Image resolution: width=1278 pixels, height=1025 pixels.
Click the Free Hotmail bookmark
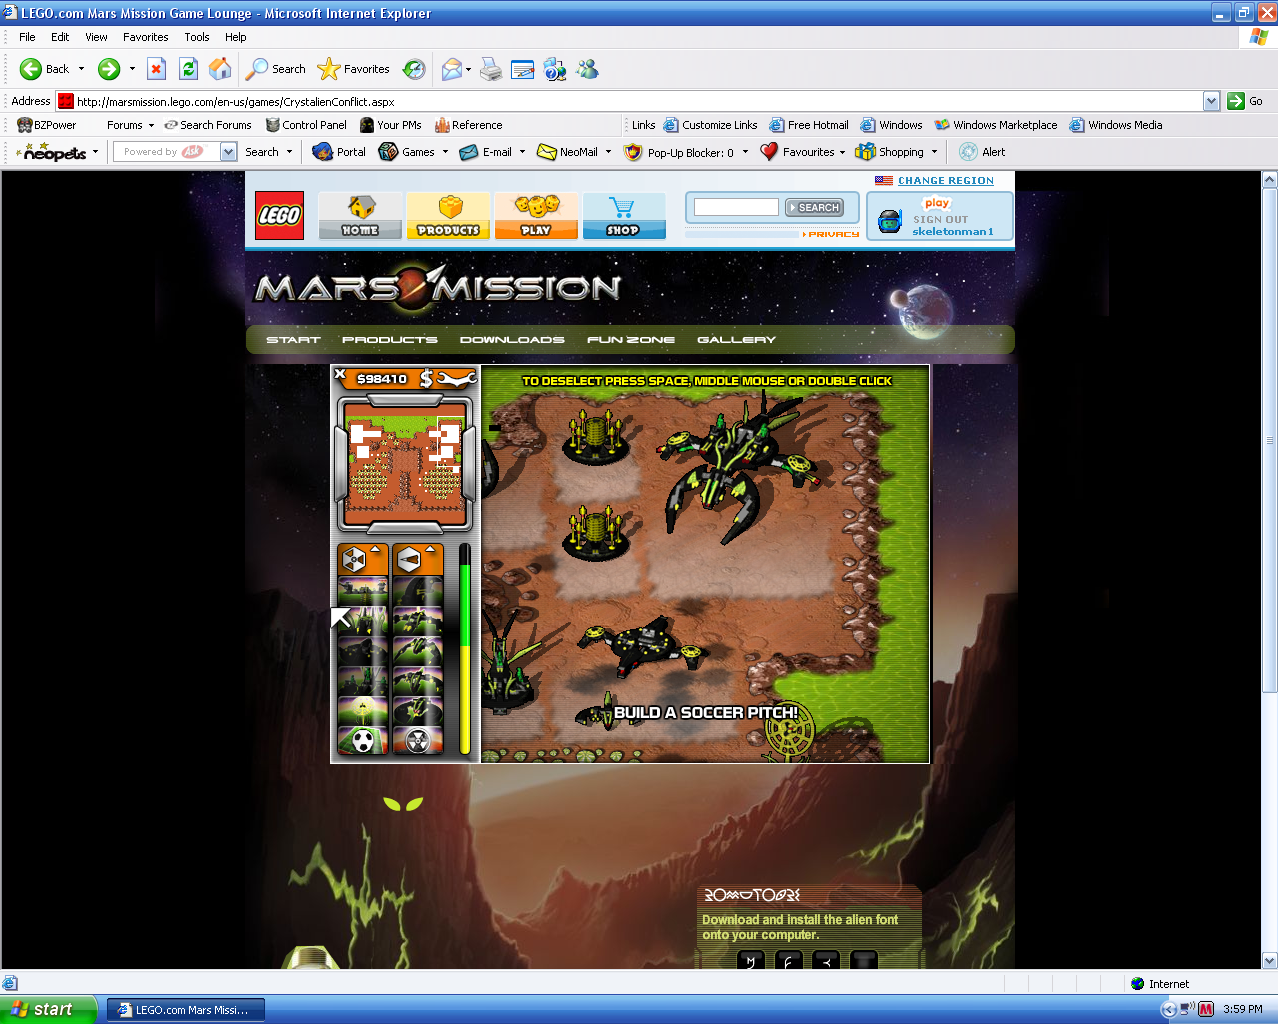click(x=808, y=125)
